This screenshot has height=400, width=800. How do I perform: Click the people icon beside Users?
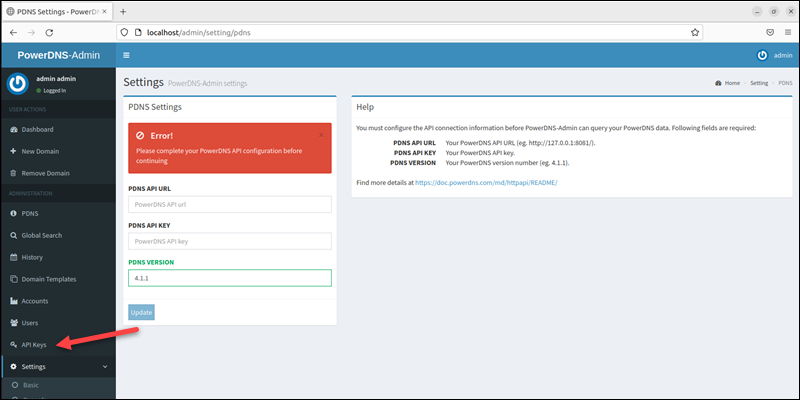point(14,323)
